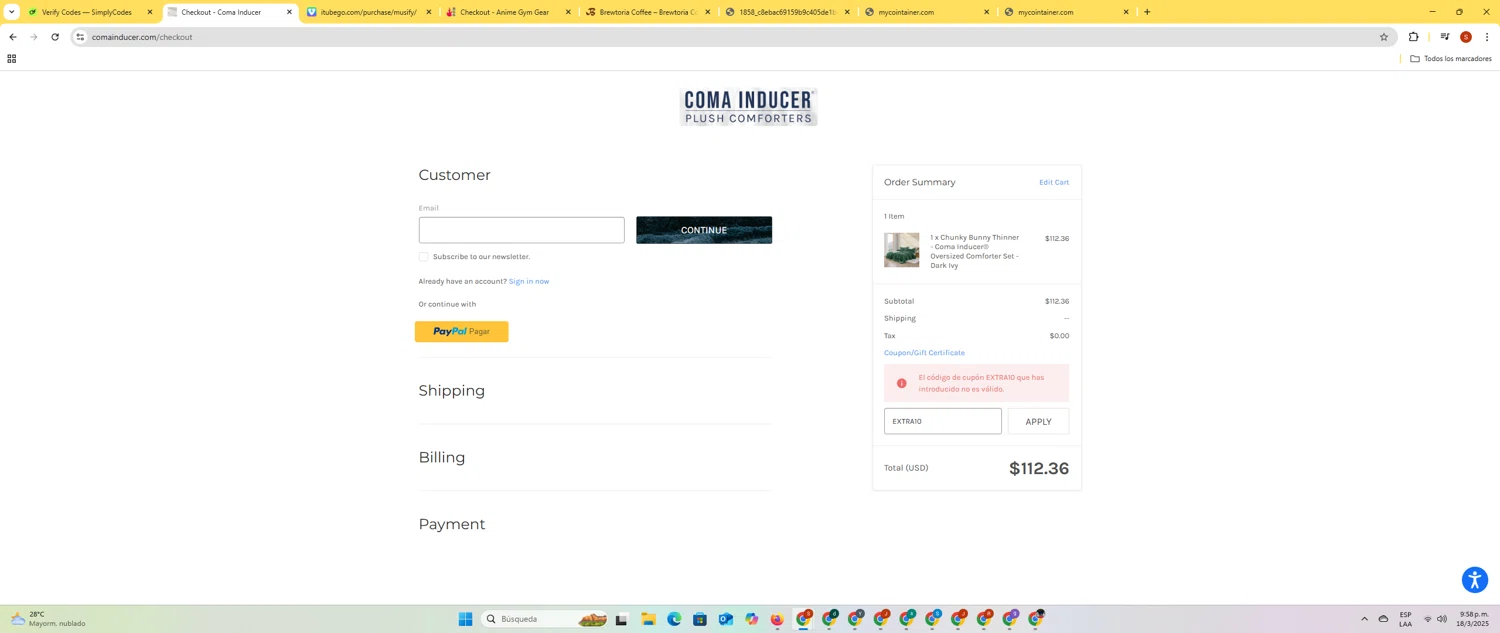Open the weather widget on the taskbar

click(x=48, y=619)
